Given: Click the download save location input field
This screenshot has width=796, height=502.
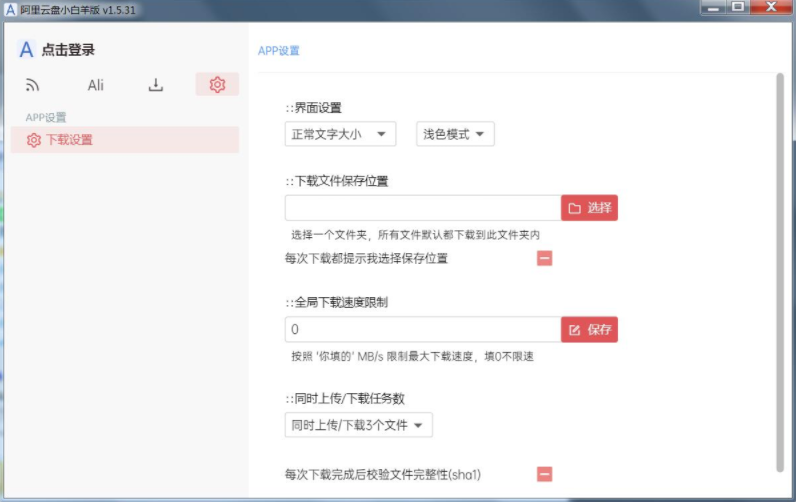Looking at the screenshot, I should (422, 208).
